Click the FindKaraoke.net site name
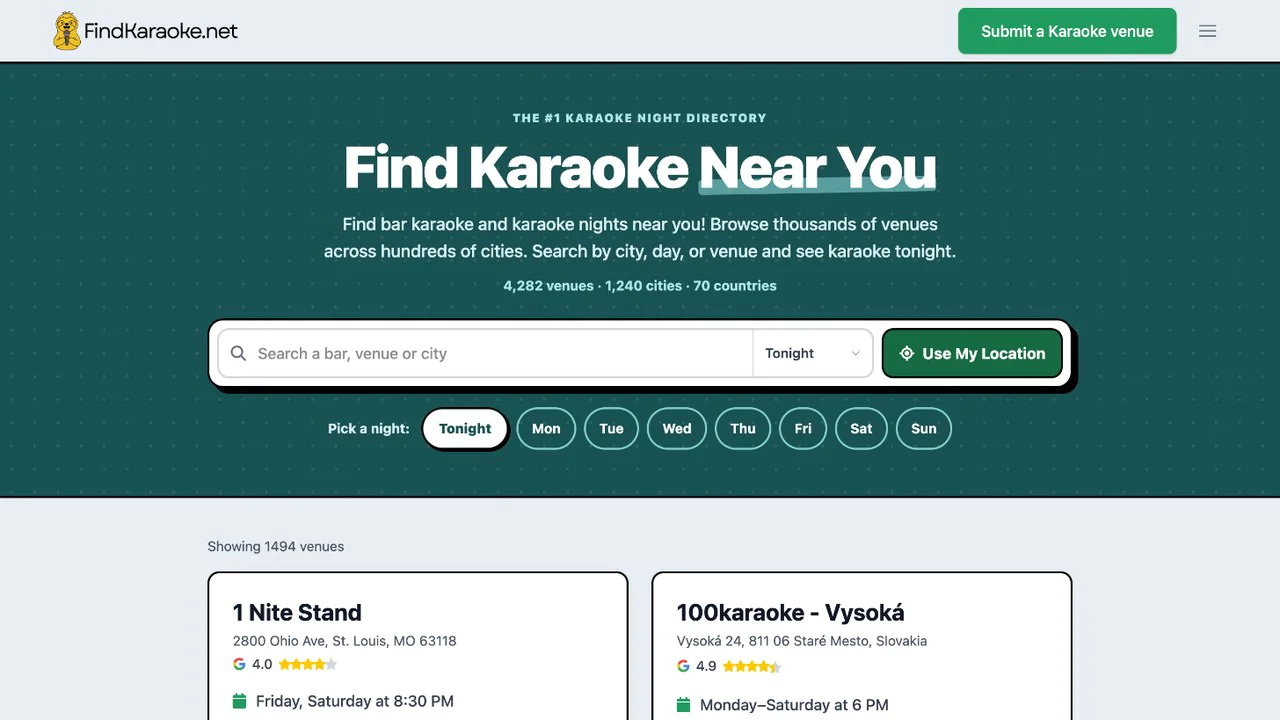The height and width of the screenshot is (720, 1280). (x=161, y=31)
